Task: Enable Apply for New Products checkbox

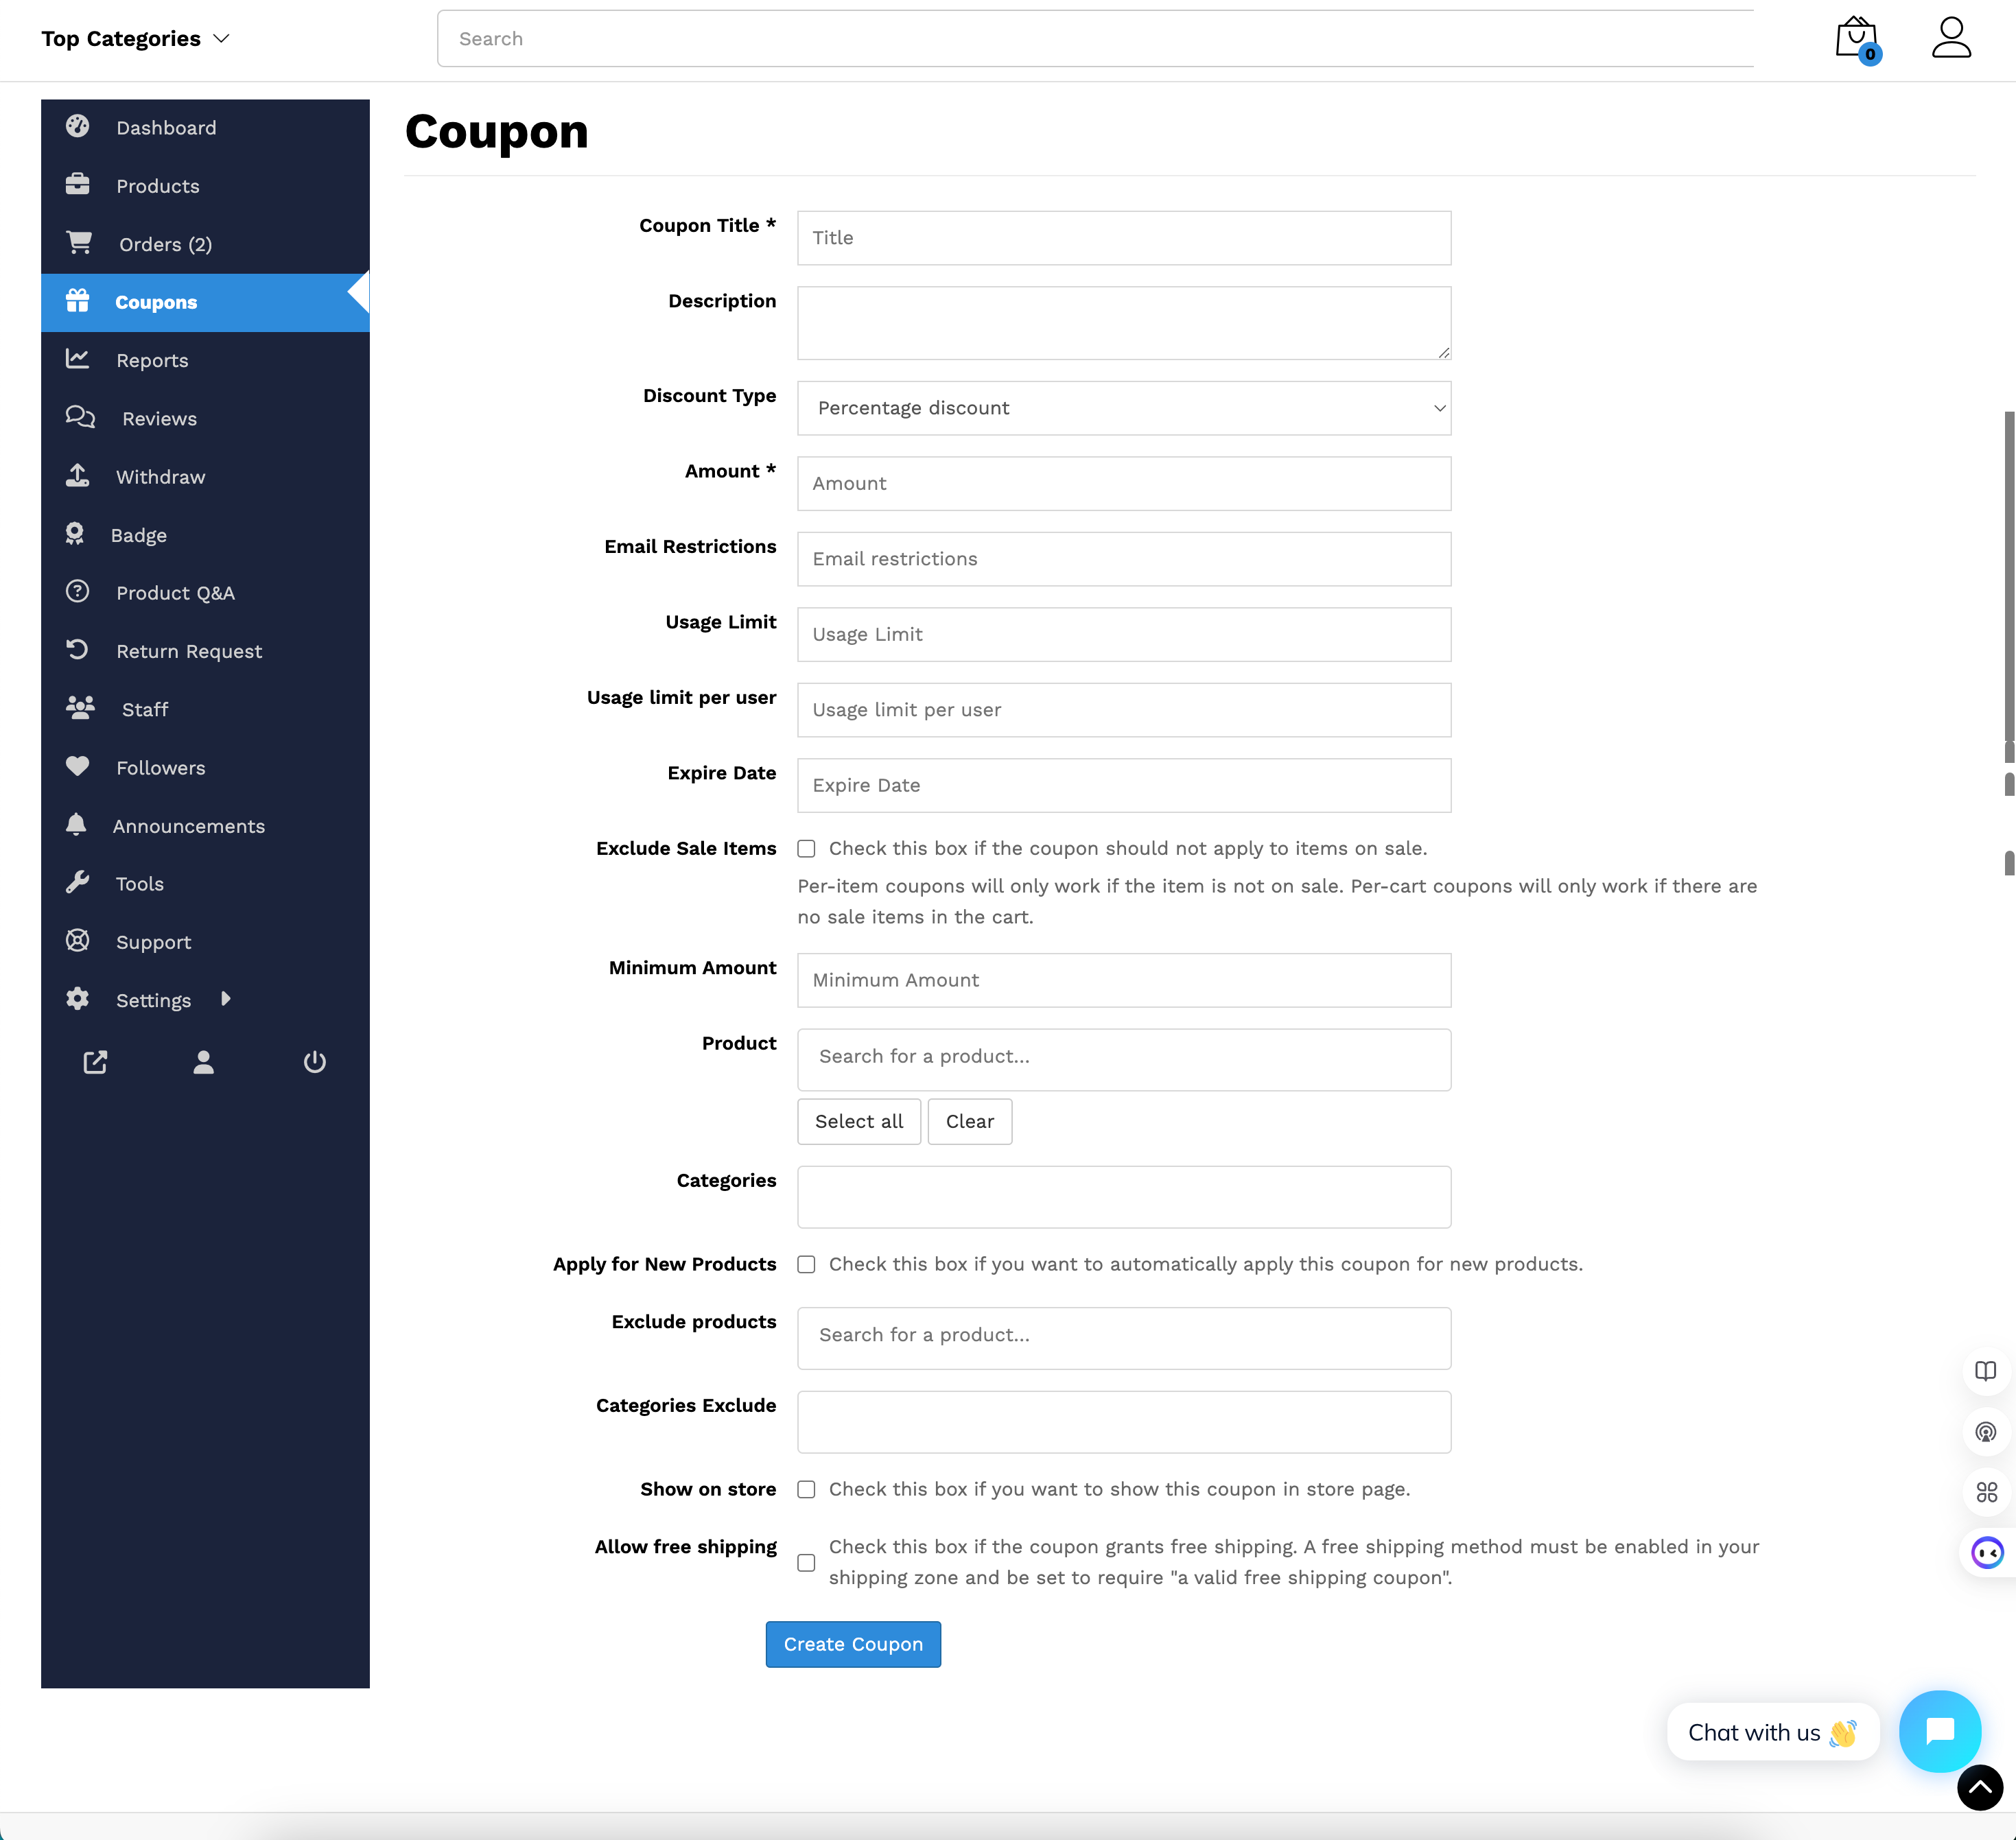Action: tap(806, 1265)
